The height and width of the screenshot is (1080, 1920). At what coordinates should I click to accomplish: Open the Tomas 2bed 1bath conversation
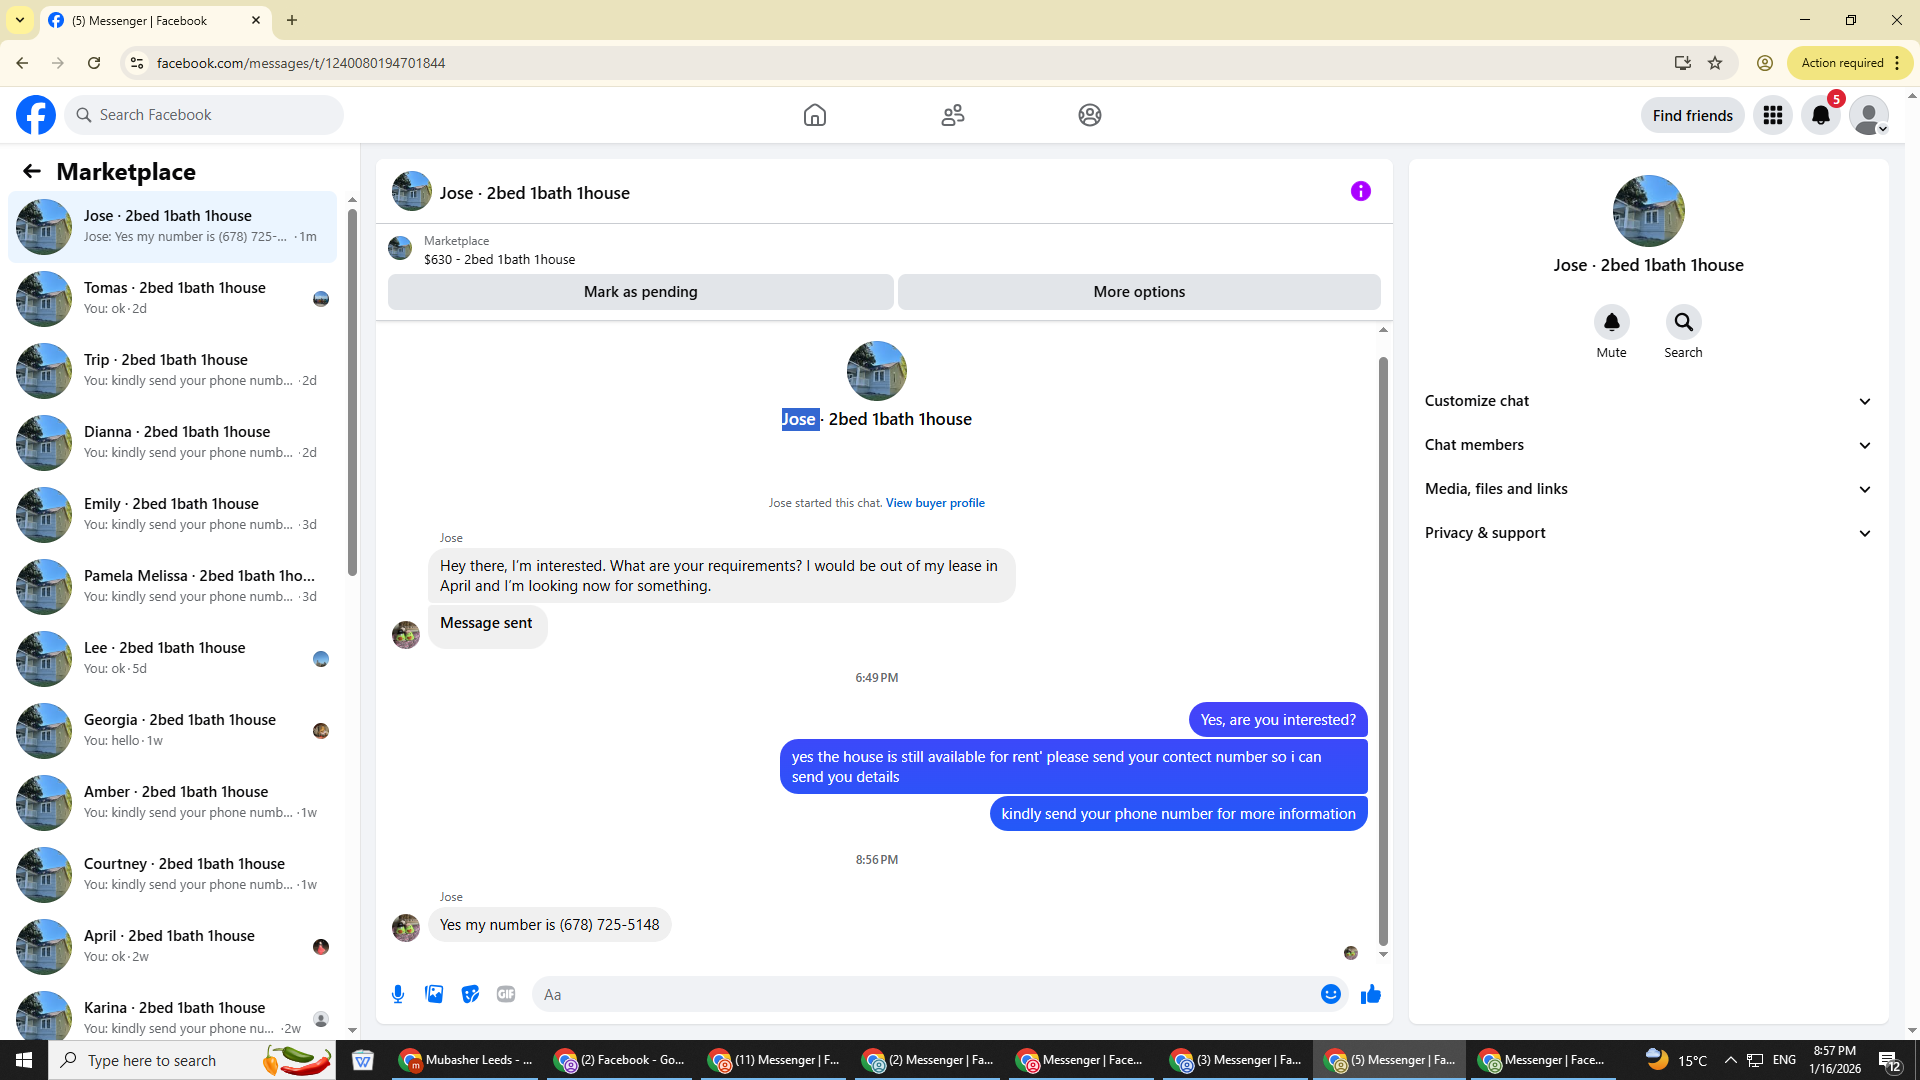[x=175, y=298]
